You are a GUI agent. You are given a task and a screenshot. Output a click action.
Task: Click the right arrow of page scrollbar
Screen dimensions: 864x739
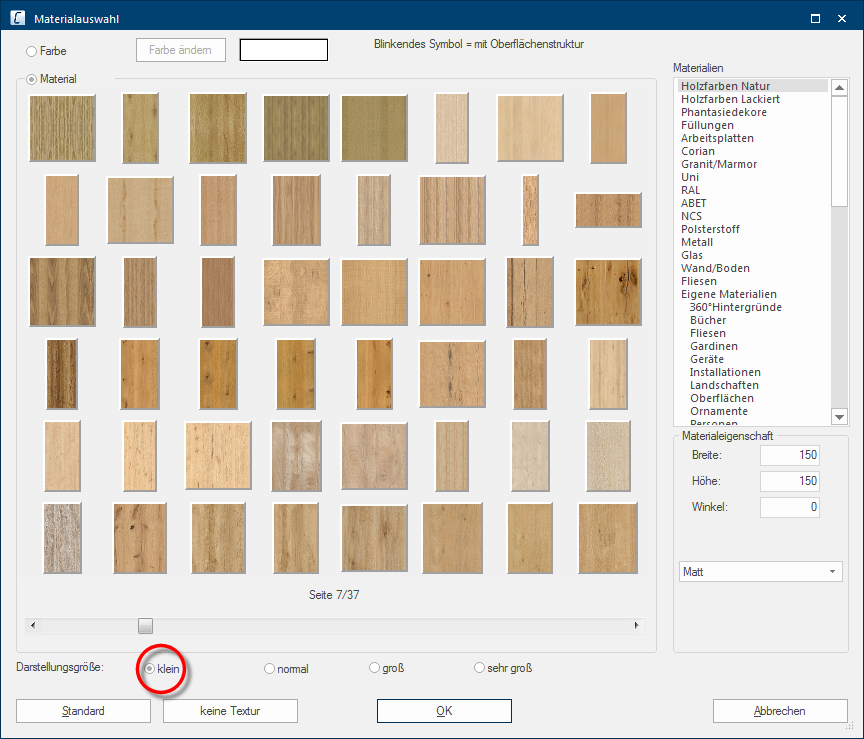coord(637,626)
